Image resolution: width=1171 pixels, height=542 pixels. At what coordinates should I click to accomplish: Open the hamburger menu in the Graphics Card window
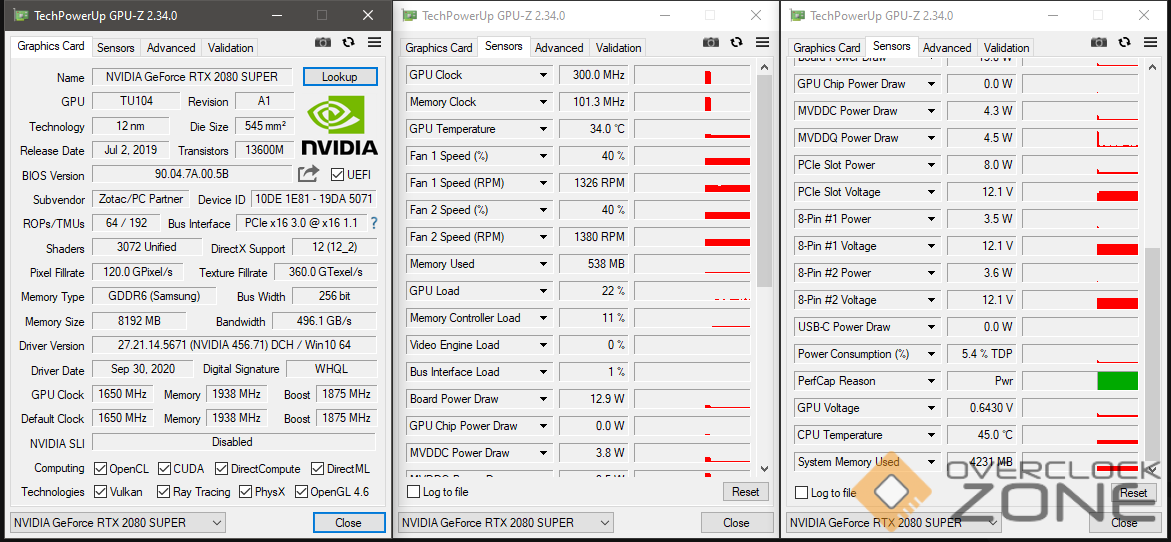(374, 43)
